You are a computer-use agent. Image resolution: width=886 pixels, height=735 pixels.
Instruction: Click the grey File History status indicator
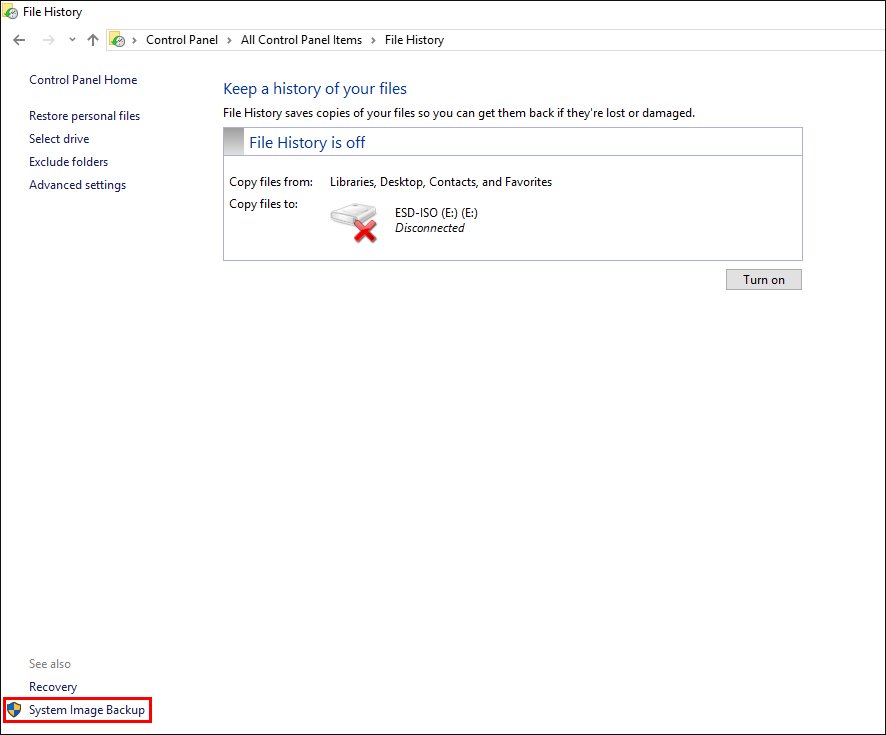[234, 142]
